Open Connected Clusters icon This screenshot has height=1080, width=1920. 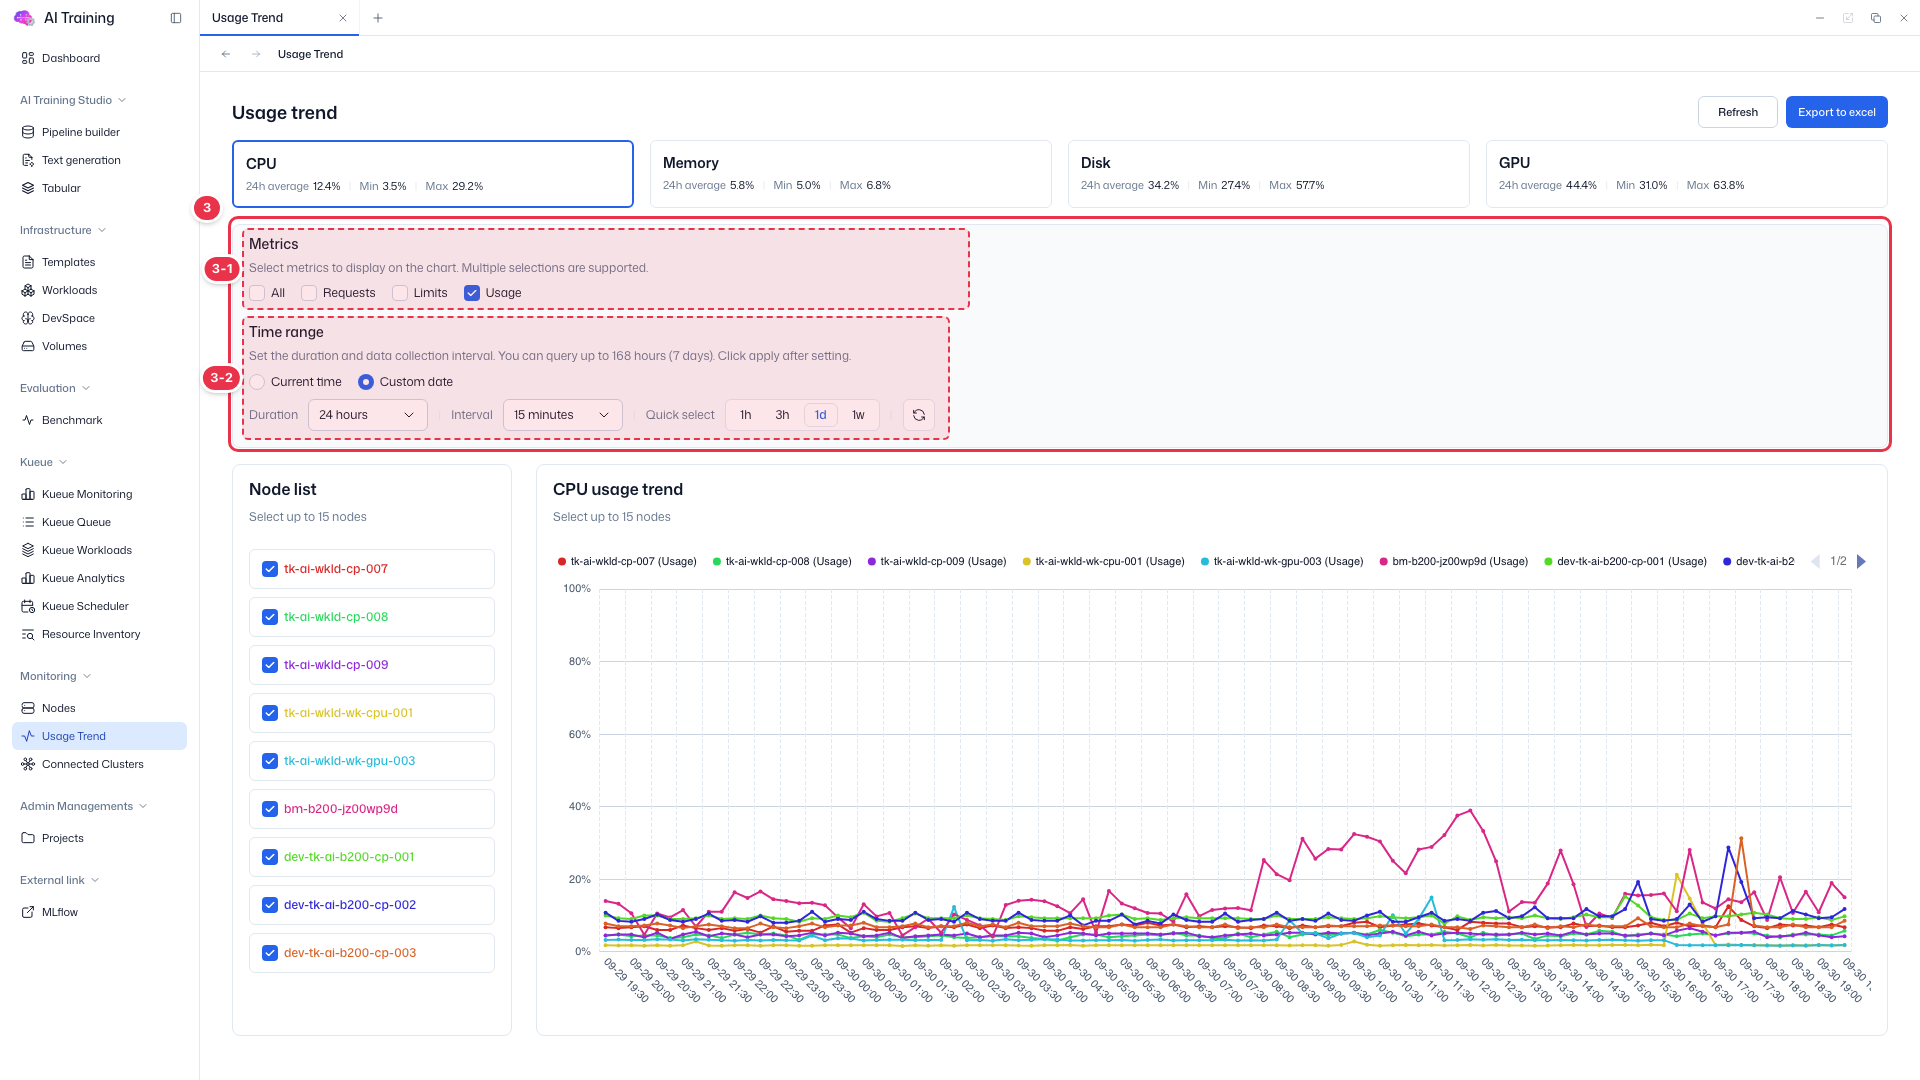coord(28,764)
